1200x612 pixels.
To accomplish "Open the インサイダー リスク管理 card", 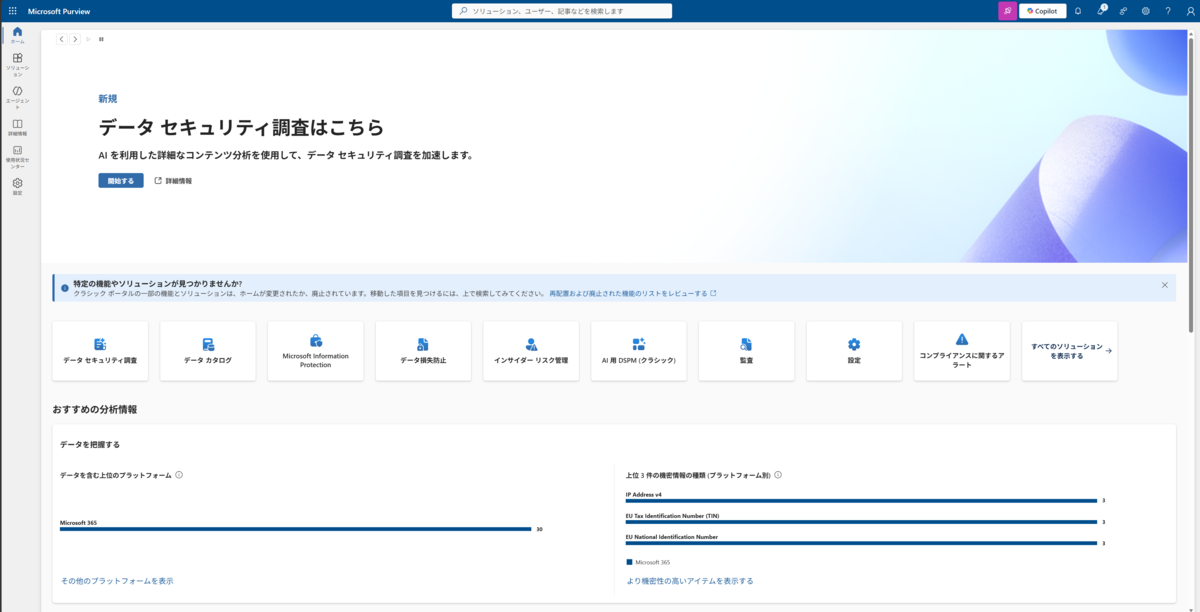I will tap(531, 351).
